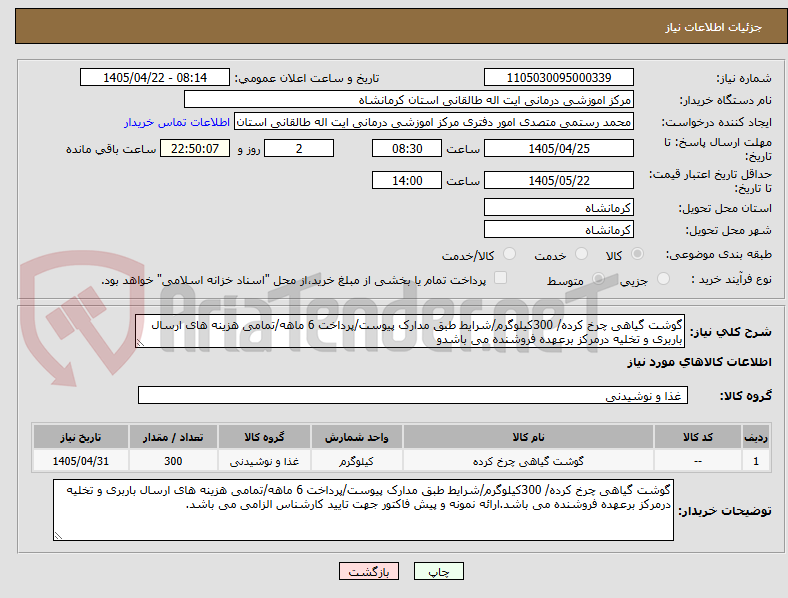Click the goods group field غذا و نوشیدنی
788x598 pixels.
click(x=413, y=395)
